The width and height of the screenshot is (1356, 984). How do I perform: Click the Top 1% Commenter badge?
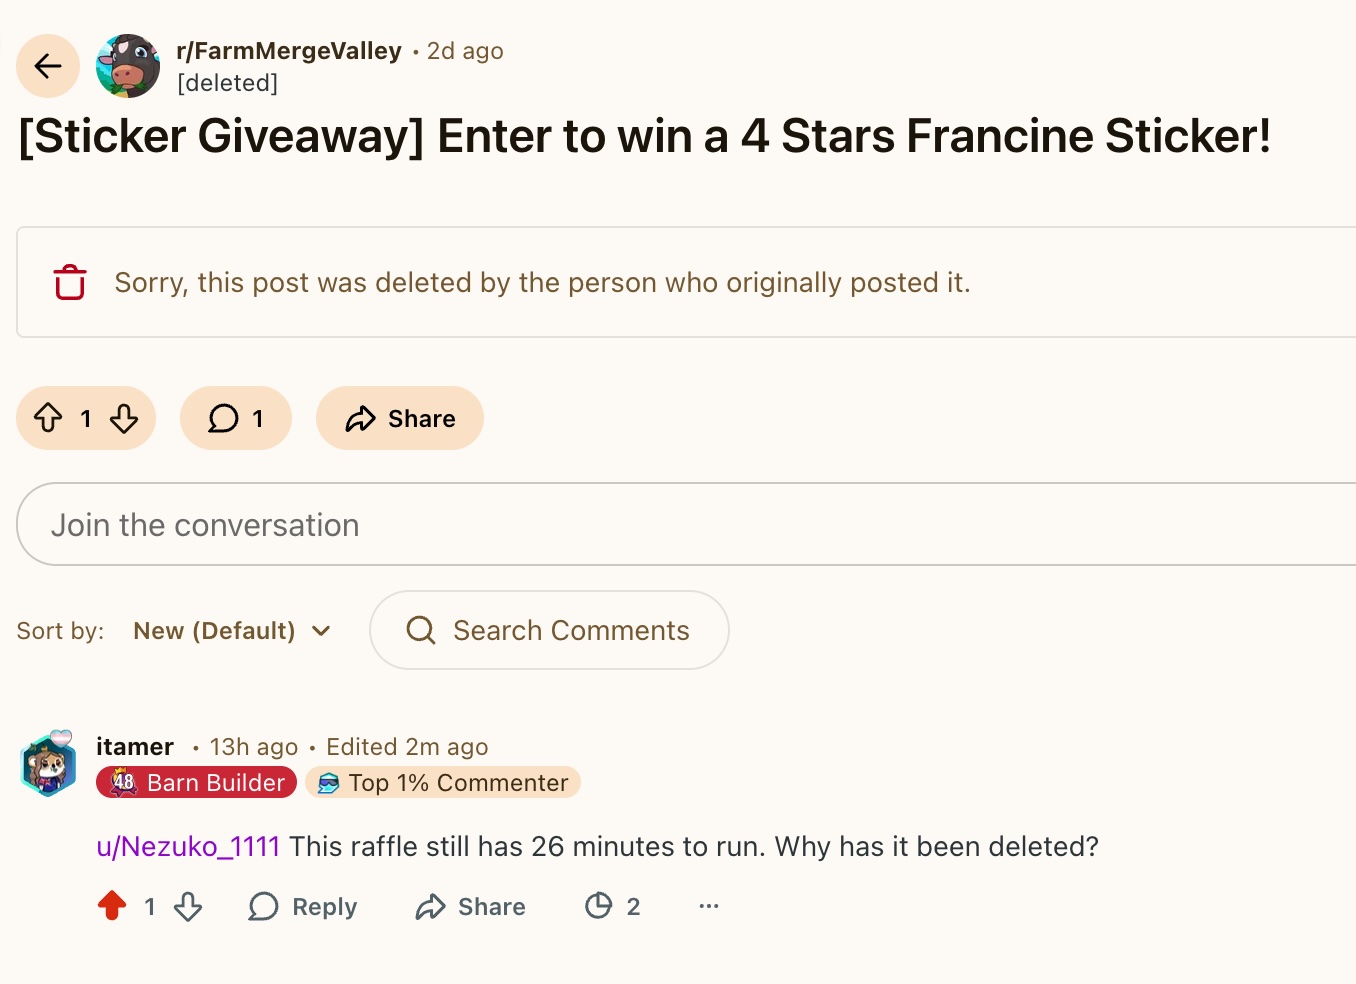point(443,783)
